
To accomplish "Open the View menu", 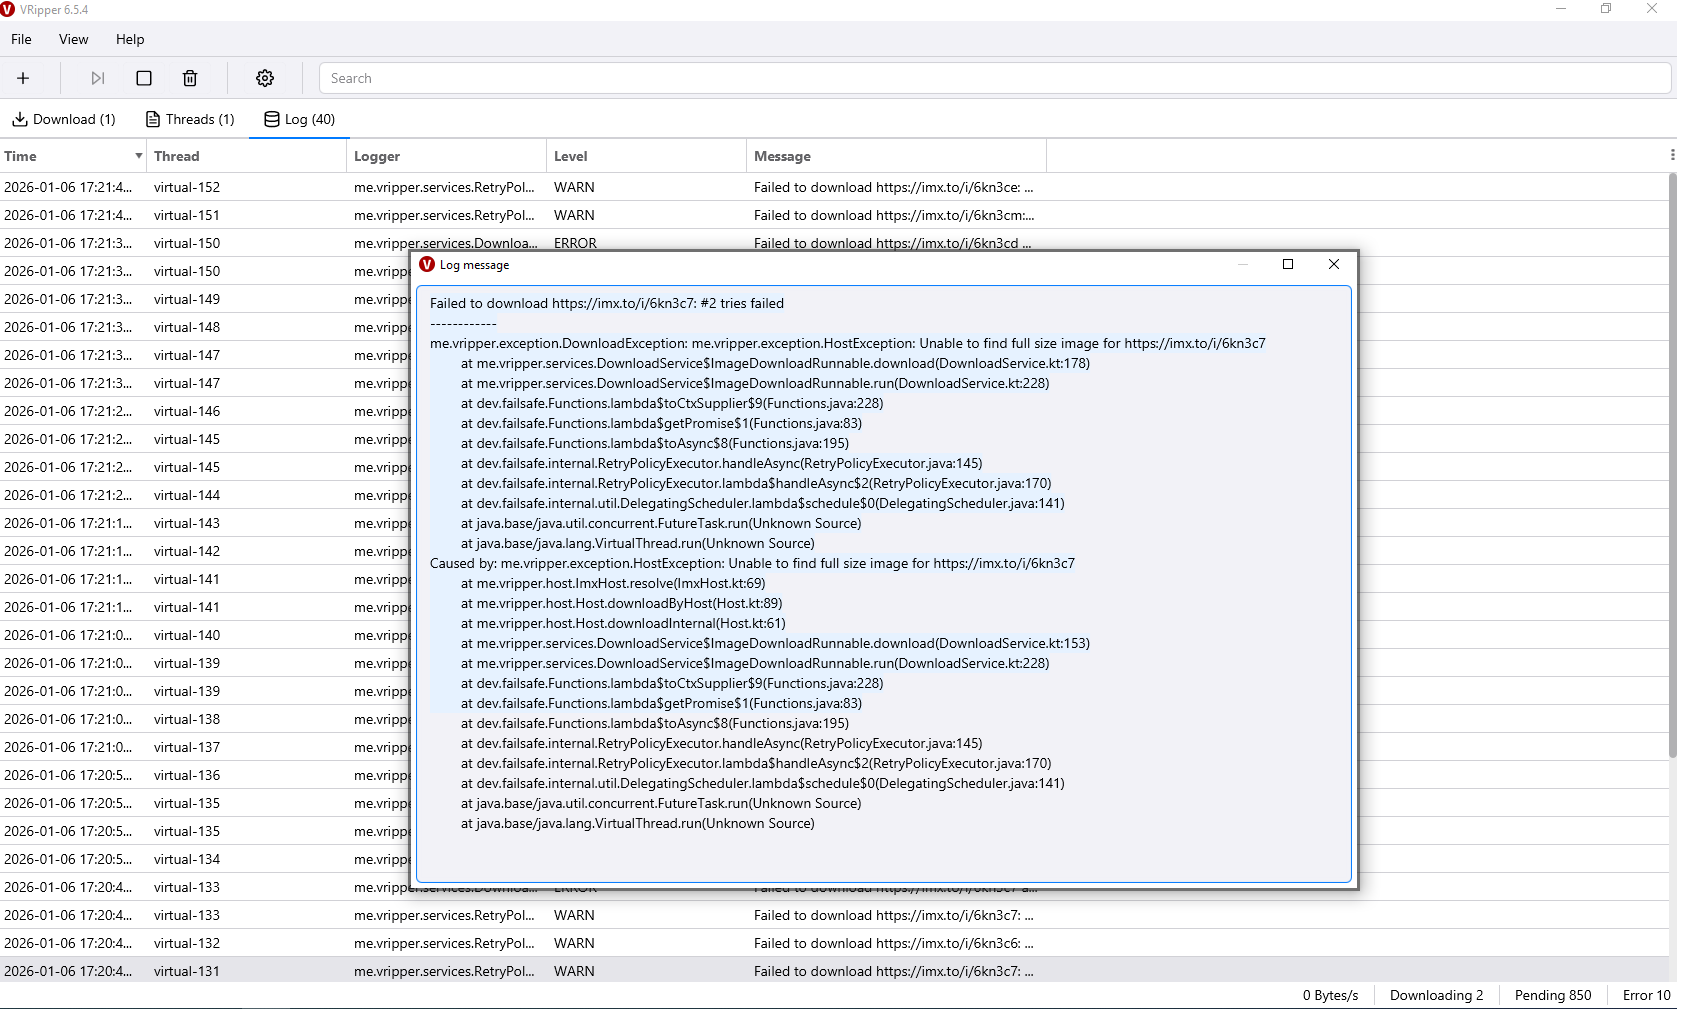I will click(x=73, y=39).
